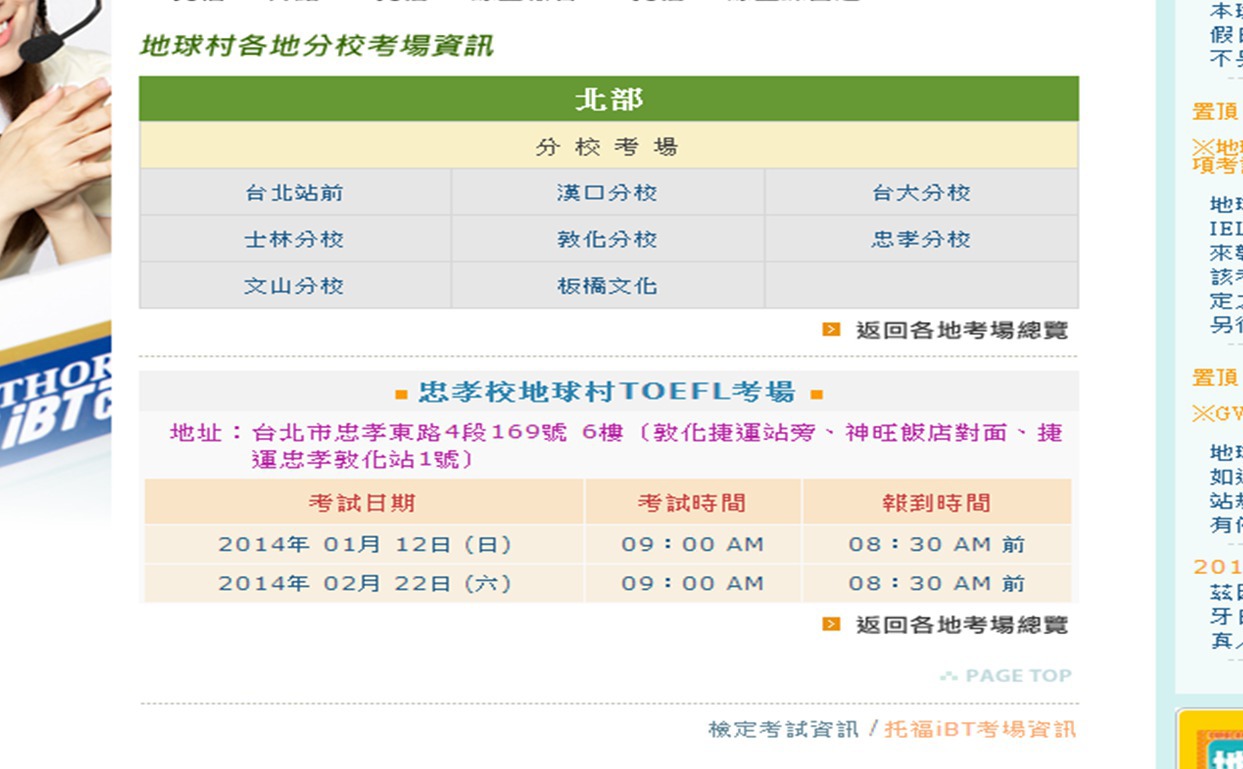Open the 檢定考試資訊 breadcrumb link
Screen dimensions: 1243x769
click(783, 729)
